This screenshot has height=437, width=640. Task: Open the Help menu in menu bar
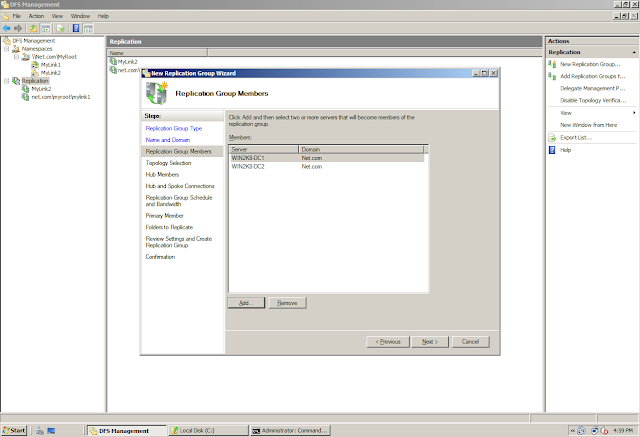(103, 16)
